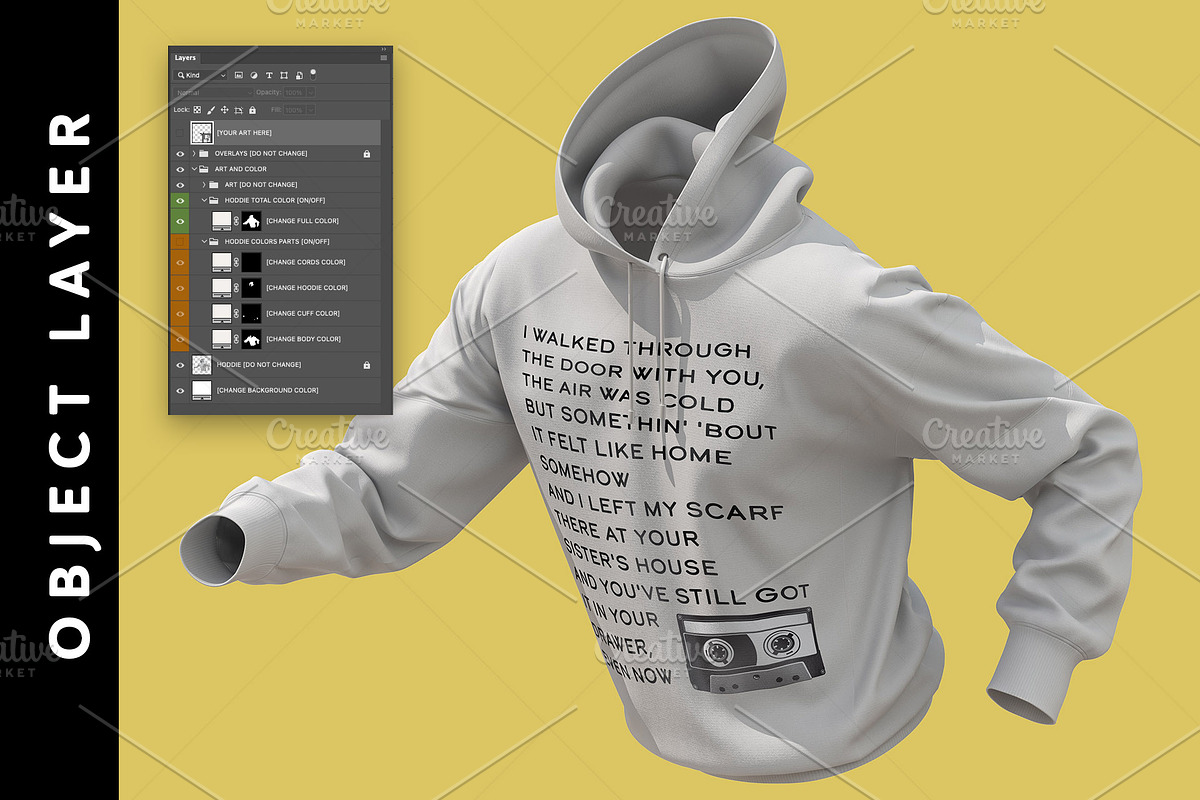
Task: Select HODDIE [DO NOT CHANGE] layer thumbnail
Action: tap(202, 365)
